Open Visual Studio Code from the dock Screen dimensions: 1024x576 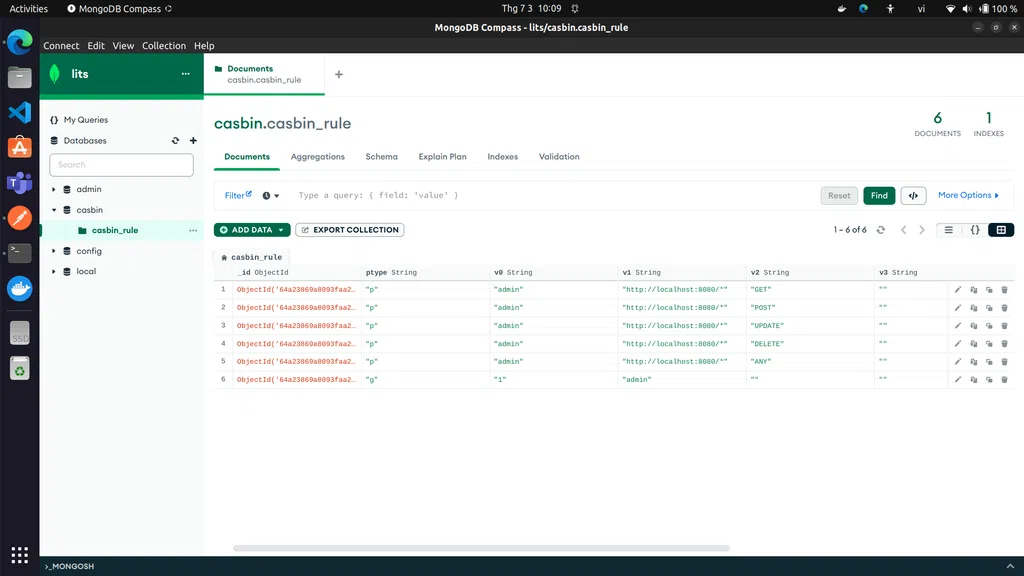coord(20,112)
